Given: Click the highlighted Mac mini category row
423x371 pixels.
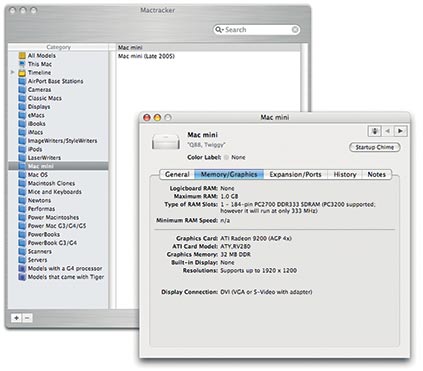Looking at the screenshot, I should pos(58,166).
